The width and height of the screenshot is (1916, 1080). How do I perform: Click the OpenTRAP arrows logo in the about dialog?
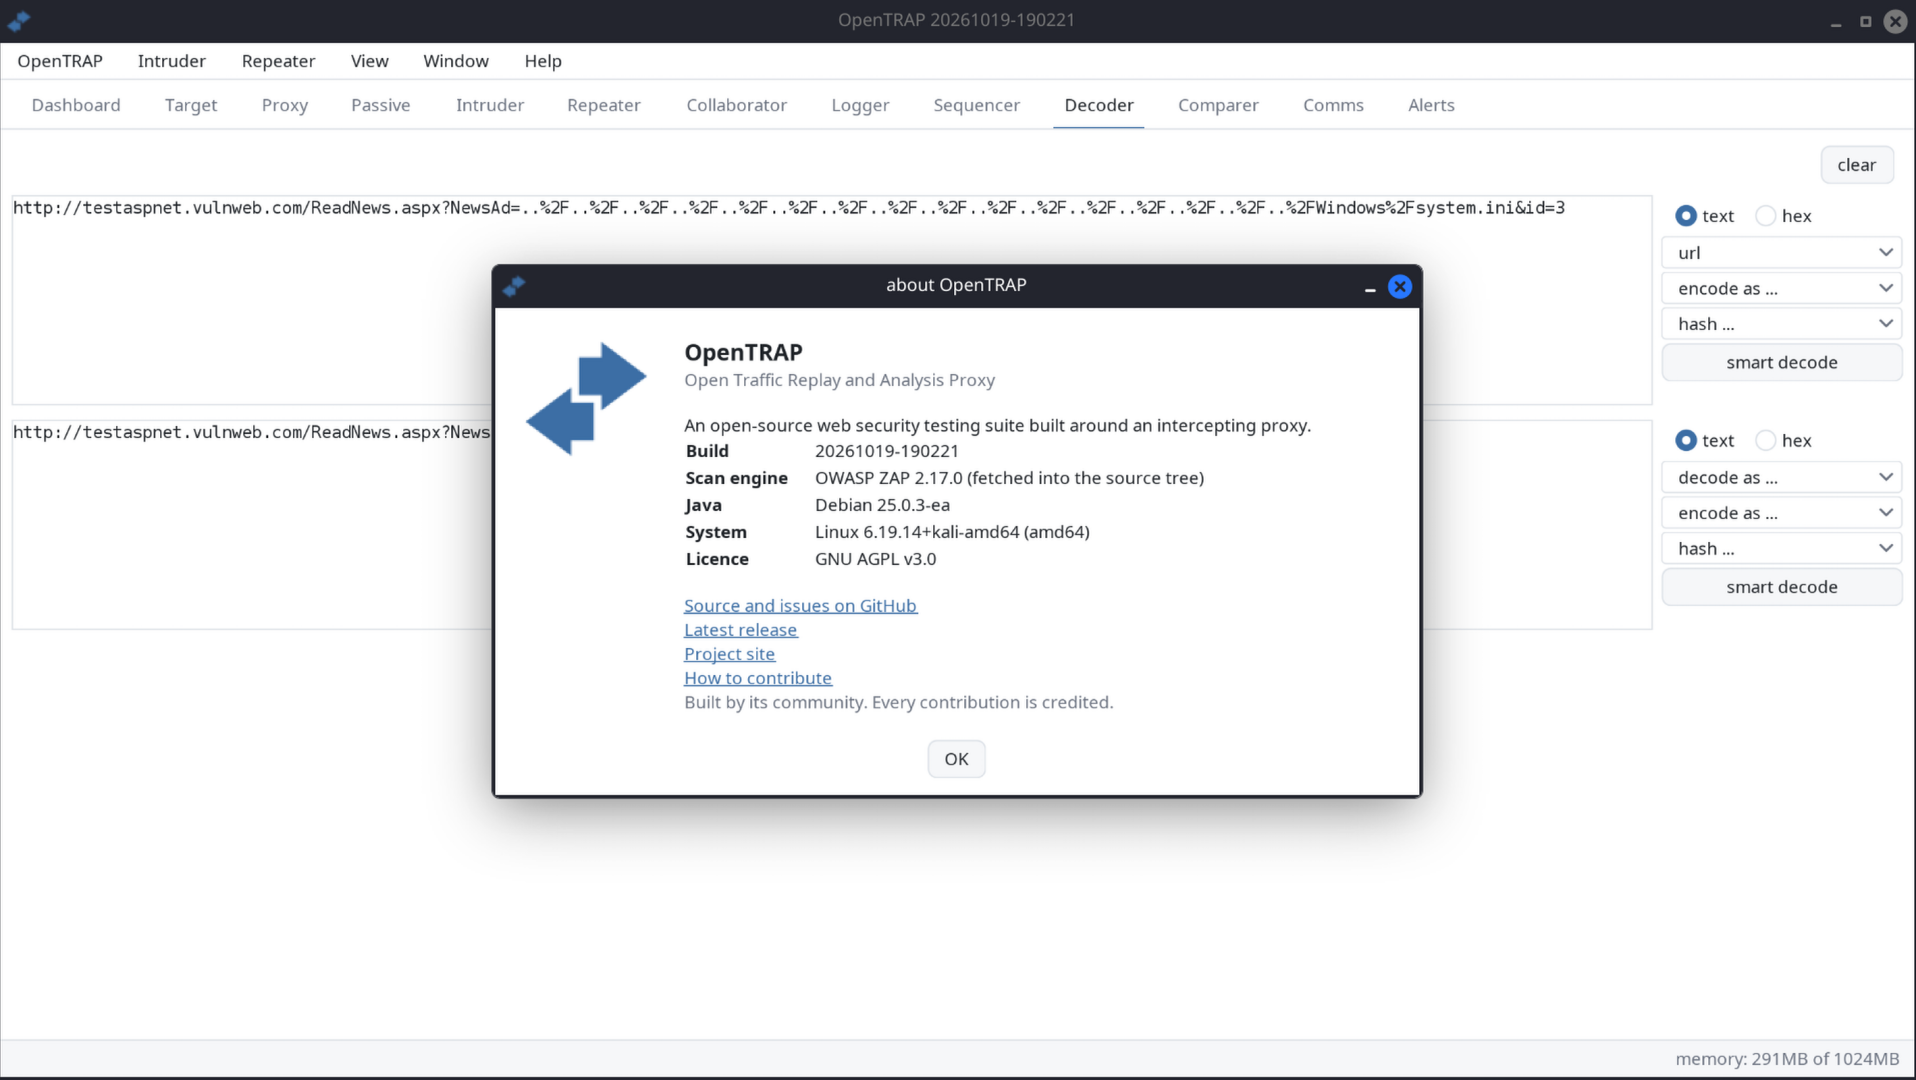click(586, 398)
